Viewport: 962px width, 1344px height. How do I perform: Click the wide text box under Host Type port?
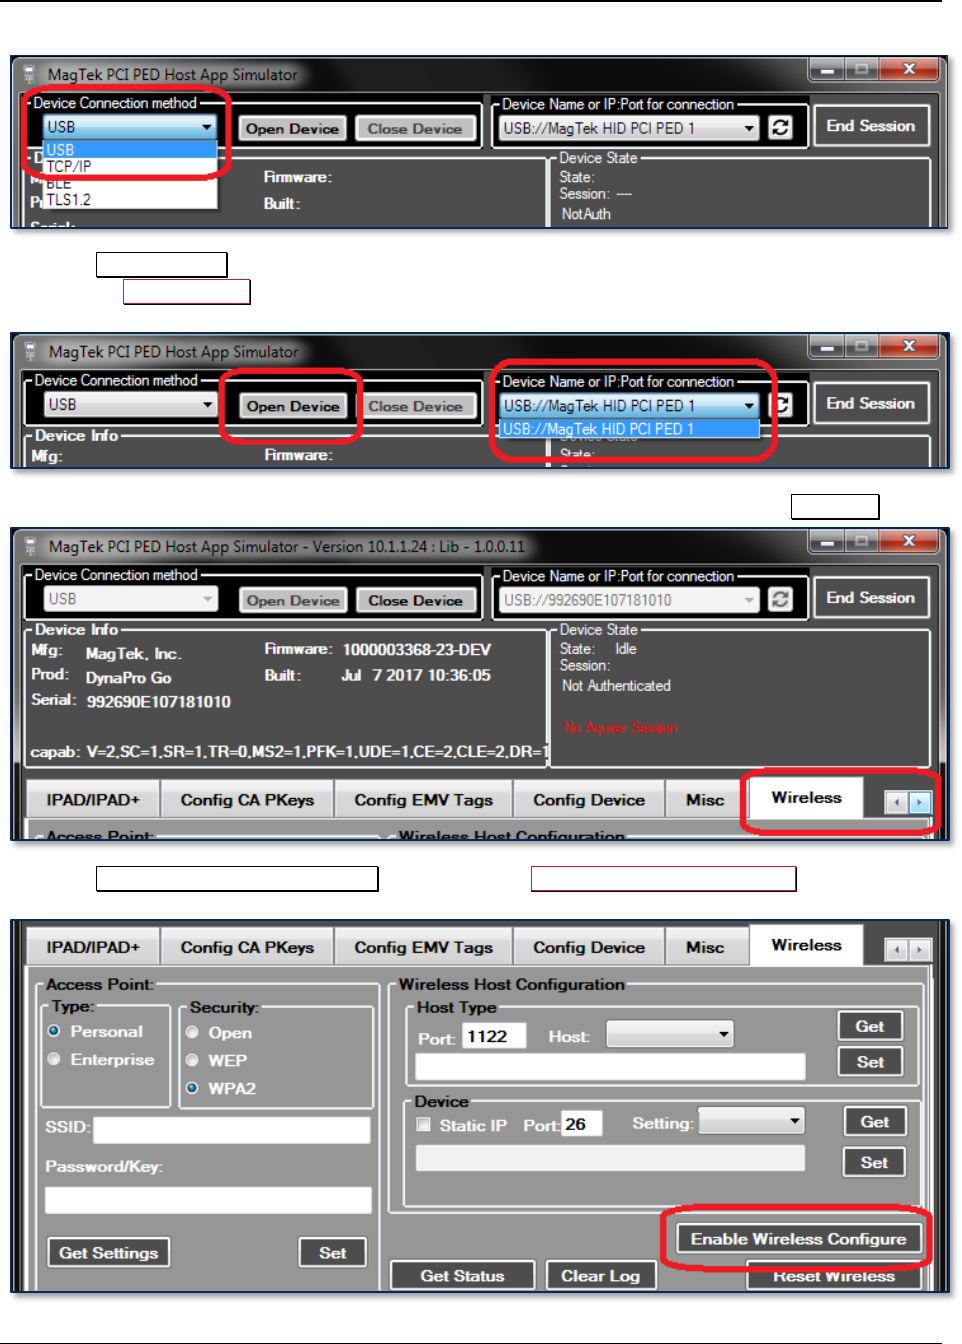[x=610, y=1066]
